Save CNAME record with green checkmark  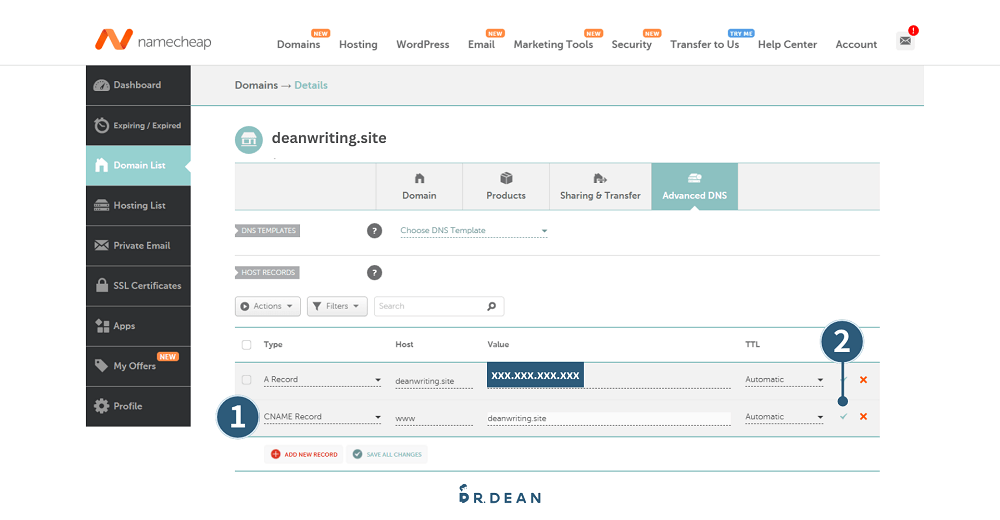click(843, 416)
